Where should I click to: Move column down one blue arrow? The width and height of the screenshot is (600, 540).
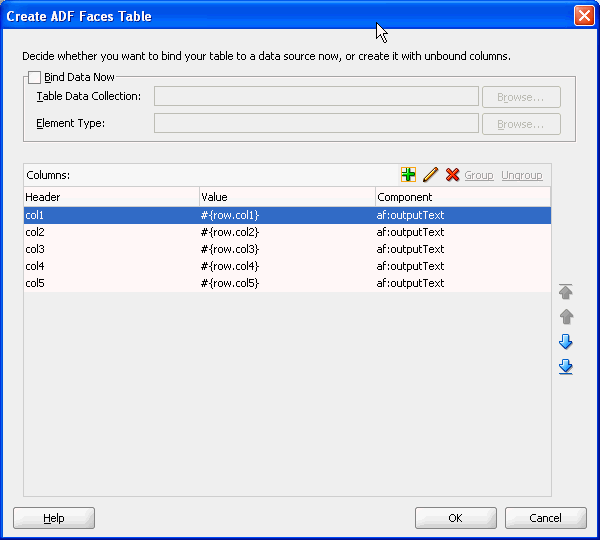click(566, 341)
